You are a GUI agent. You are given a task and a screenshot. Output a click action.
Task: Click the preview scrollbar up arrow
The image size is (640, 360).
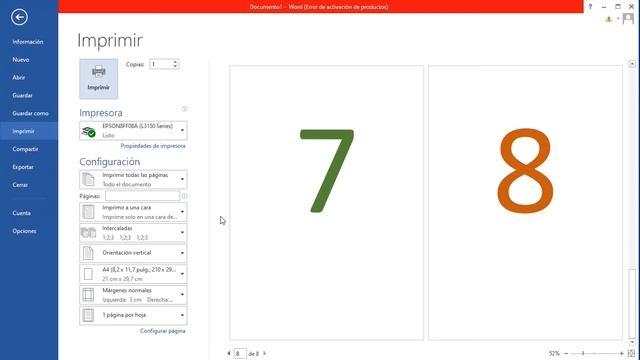pyautogui.click(x=632, y=64)
